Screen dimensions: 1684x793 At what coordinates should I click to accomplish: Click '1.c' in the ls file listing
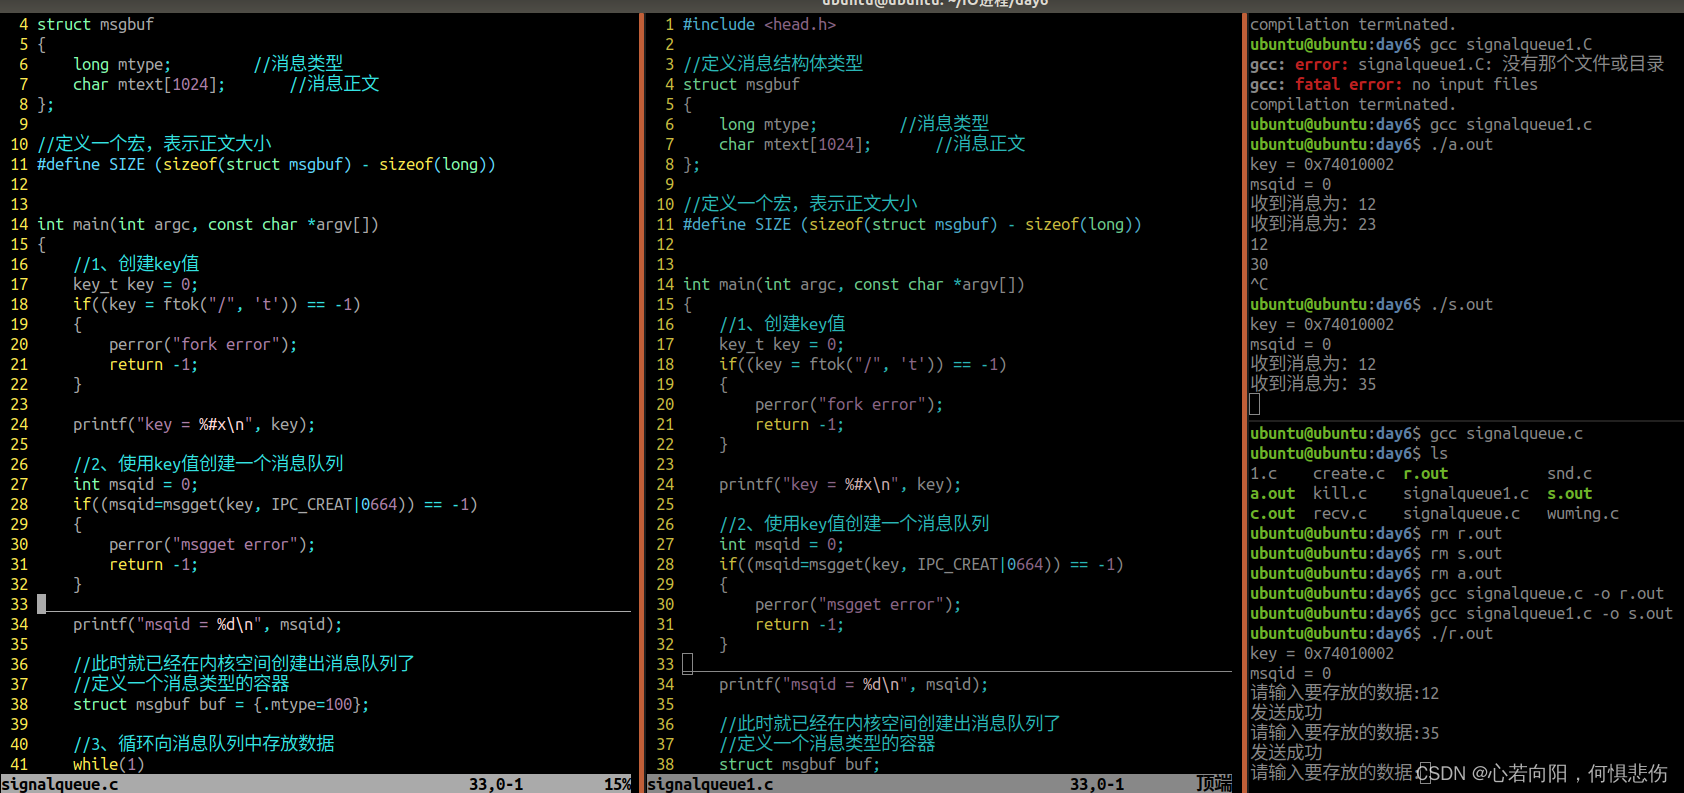point(1264,473)
